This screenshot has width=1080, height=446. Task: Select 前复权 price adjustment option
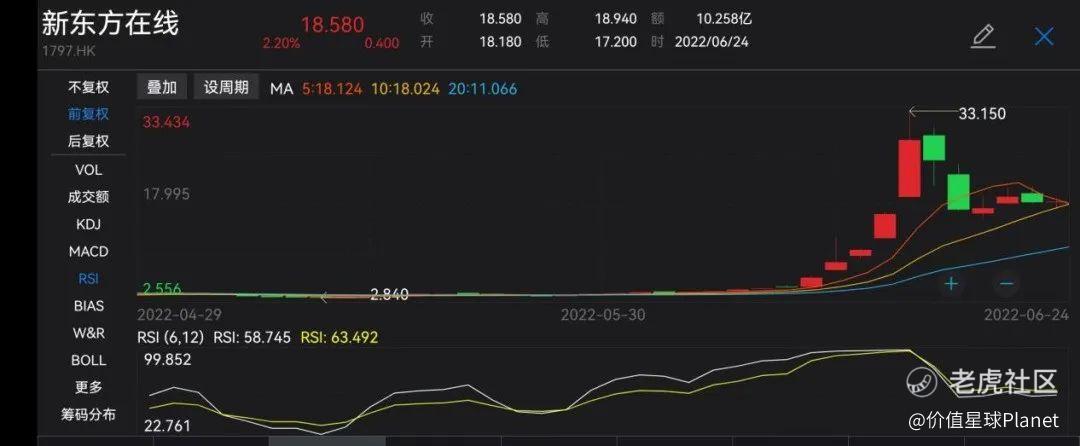coord(88,114)
